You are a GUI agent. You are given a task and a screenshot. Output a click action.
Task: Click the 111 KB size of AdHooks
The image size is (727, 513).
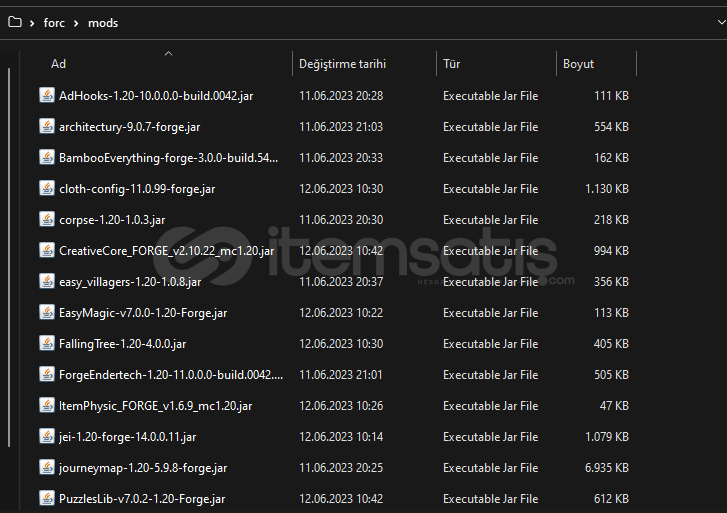tap(611, 96)
